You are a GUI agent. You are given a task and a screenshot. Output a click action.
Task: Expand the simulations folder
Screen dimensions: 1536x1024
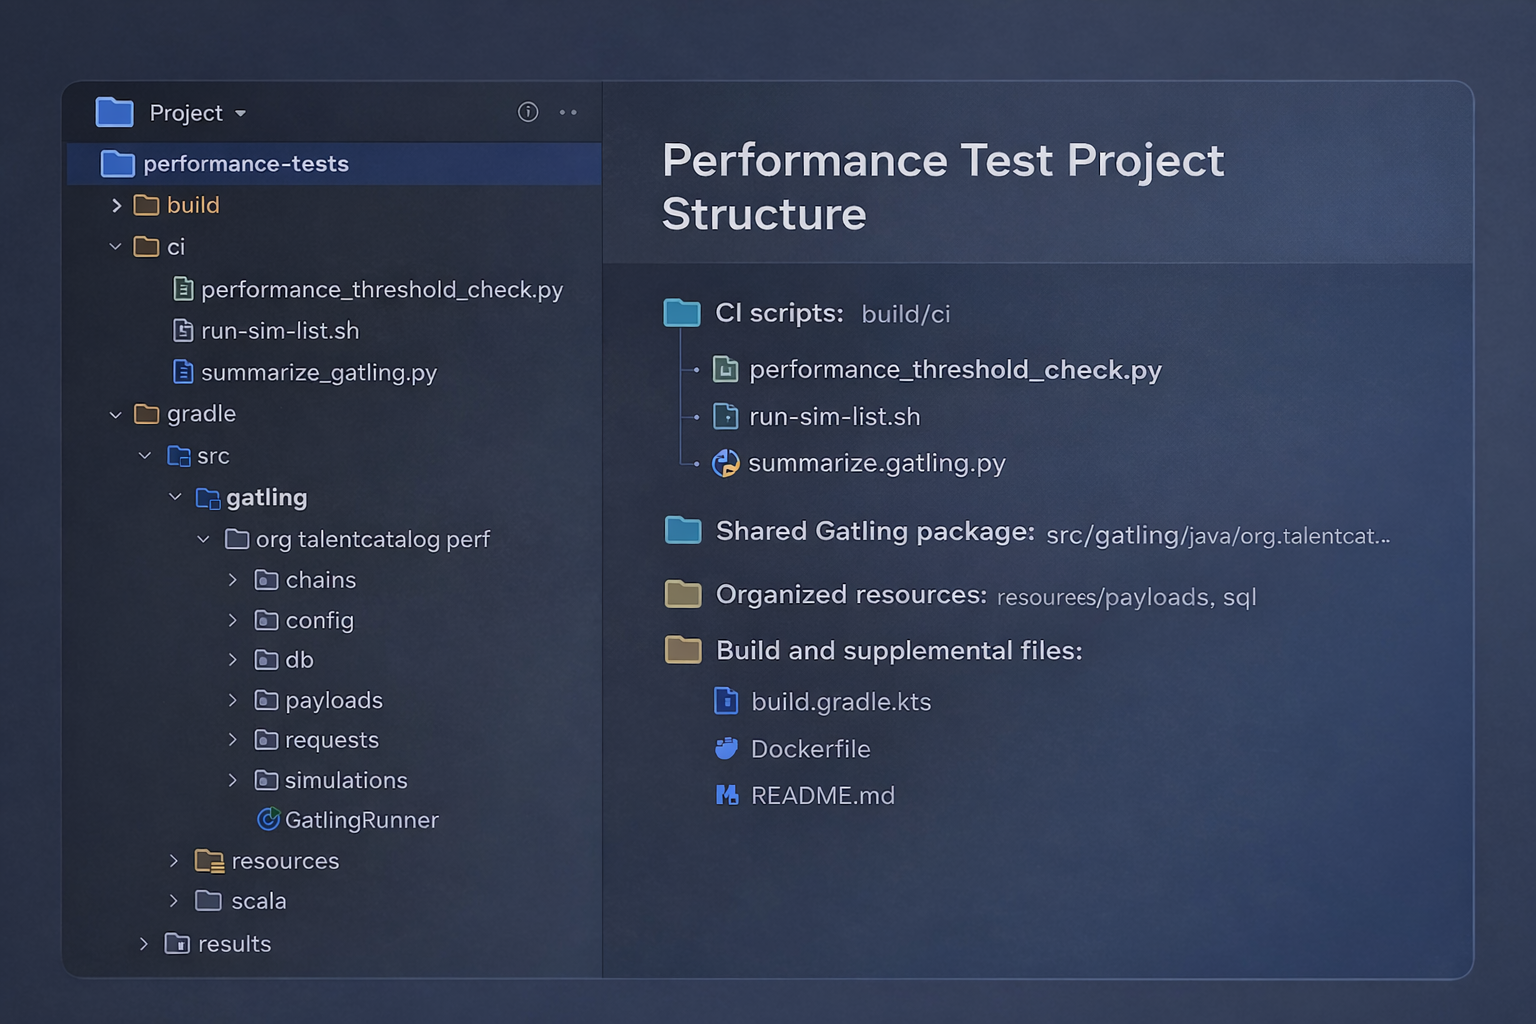233,780
